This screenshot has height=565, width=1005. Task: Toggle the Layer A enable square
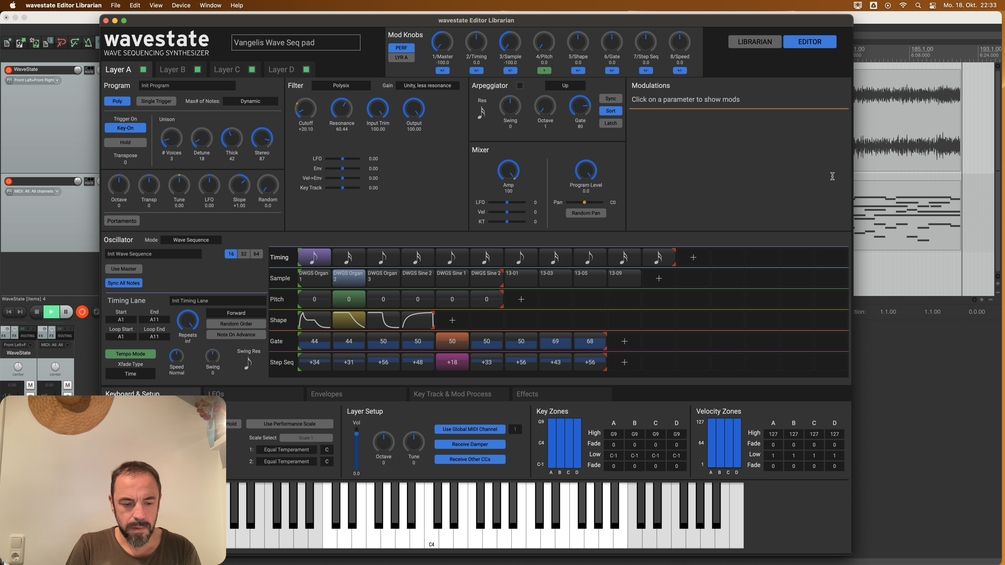pyautogui.click(x=143, y=70)
